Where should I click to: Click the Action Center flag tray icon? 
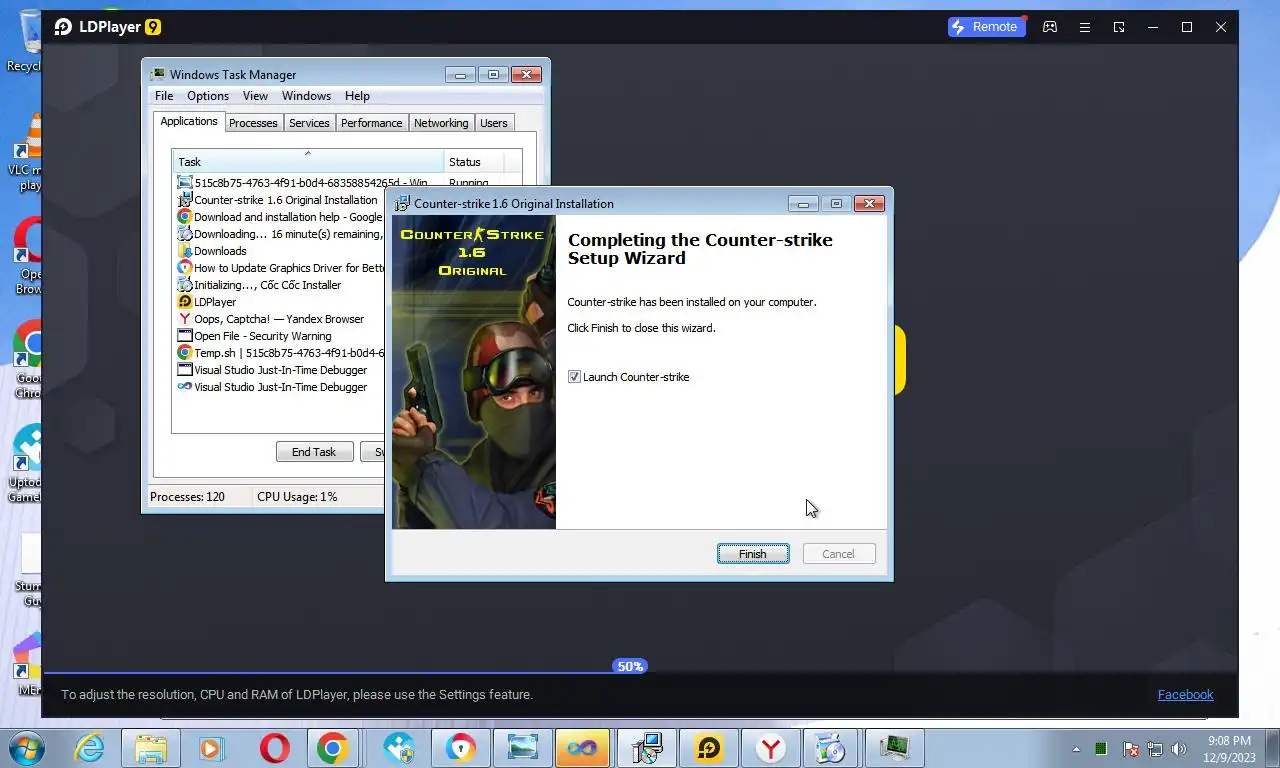click(1131, 748)
